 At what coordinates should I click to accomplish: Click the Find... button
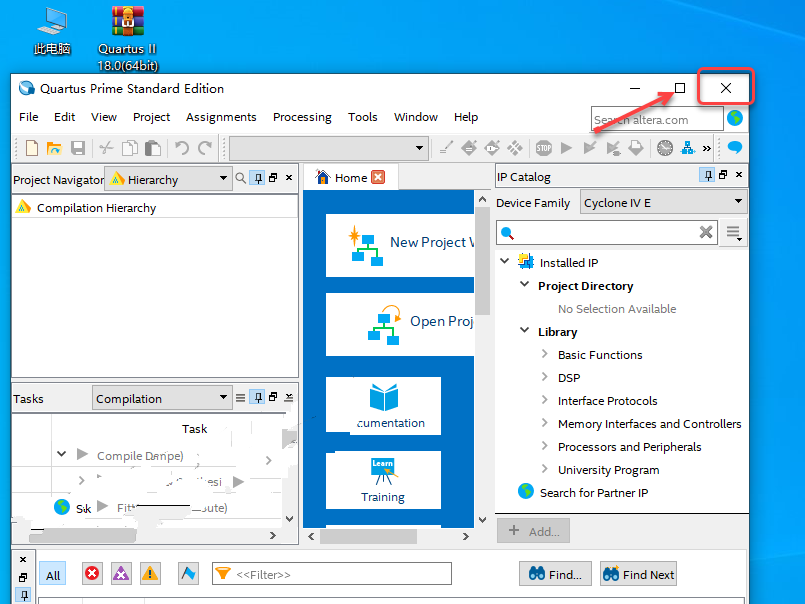coord(555,574)
